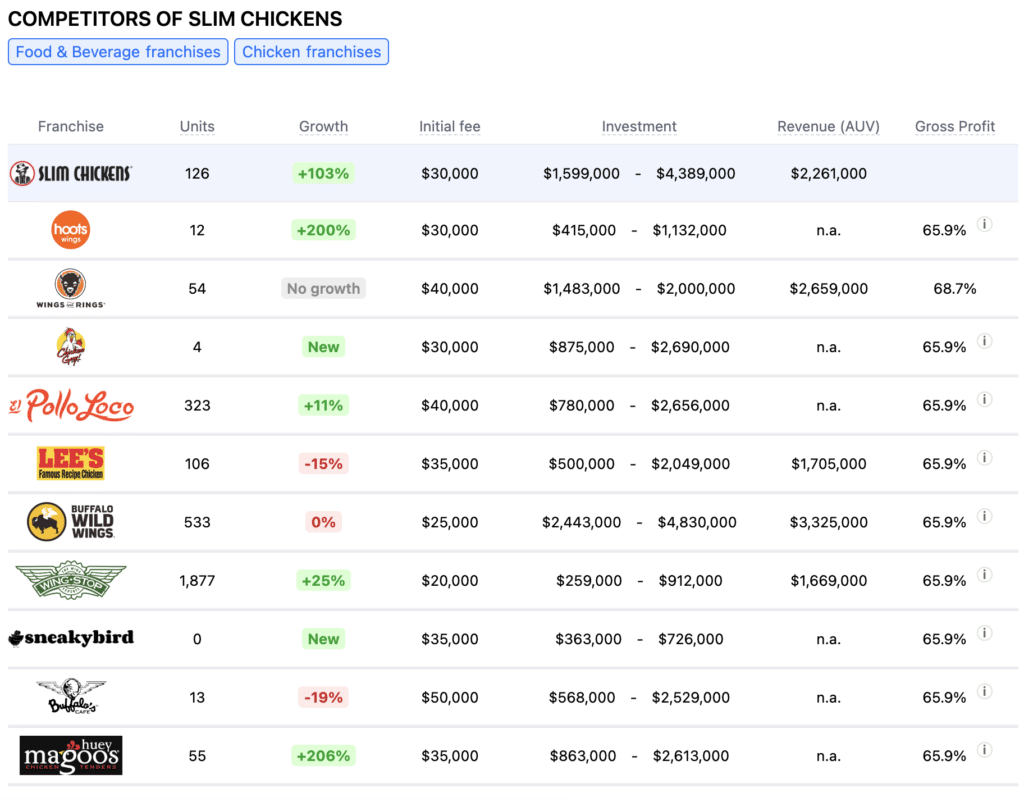Click the Initial fee column header
The height and width of the screenshot is (802, 1024).
pyautogui.click(x=449, y=126)
